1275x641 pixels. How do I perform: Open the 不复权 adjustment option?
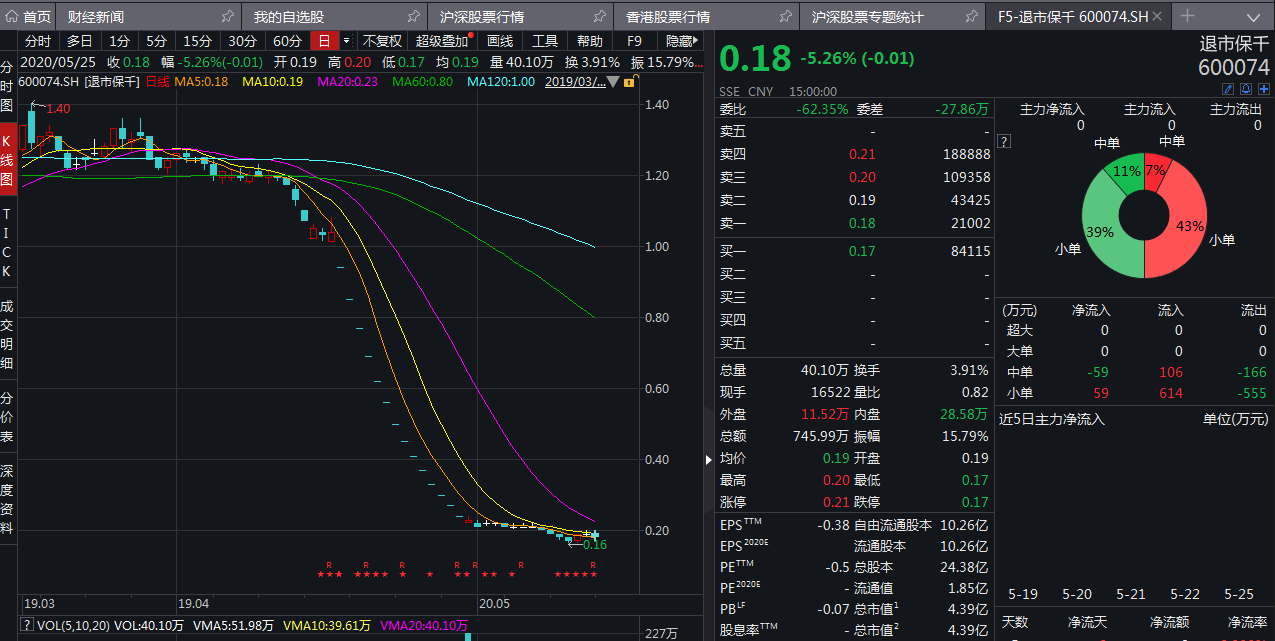(381, 41)
